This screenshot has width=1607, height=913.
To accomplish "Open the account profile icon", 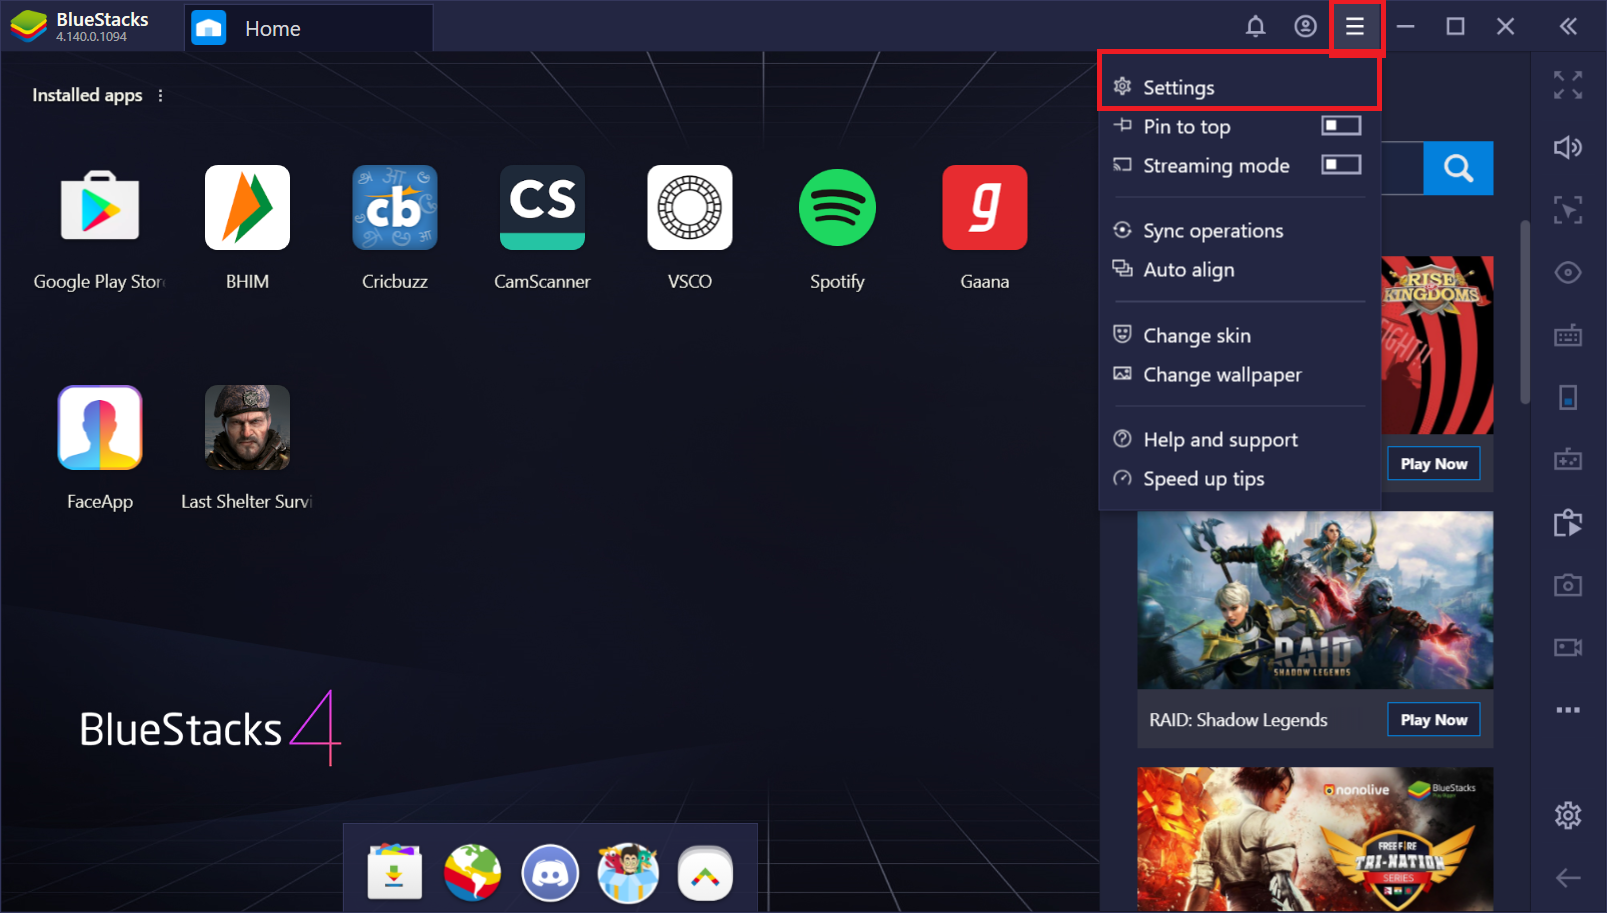I will (1305, 27).
